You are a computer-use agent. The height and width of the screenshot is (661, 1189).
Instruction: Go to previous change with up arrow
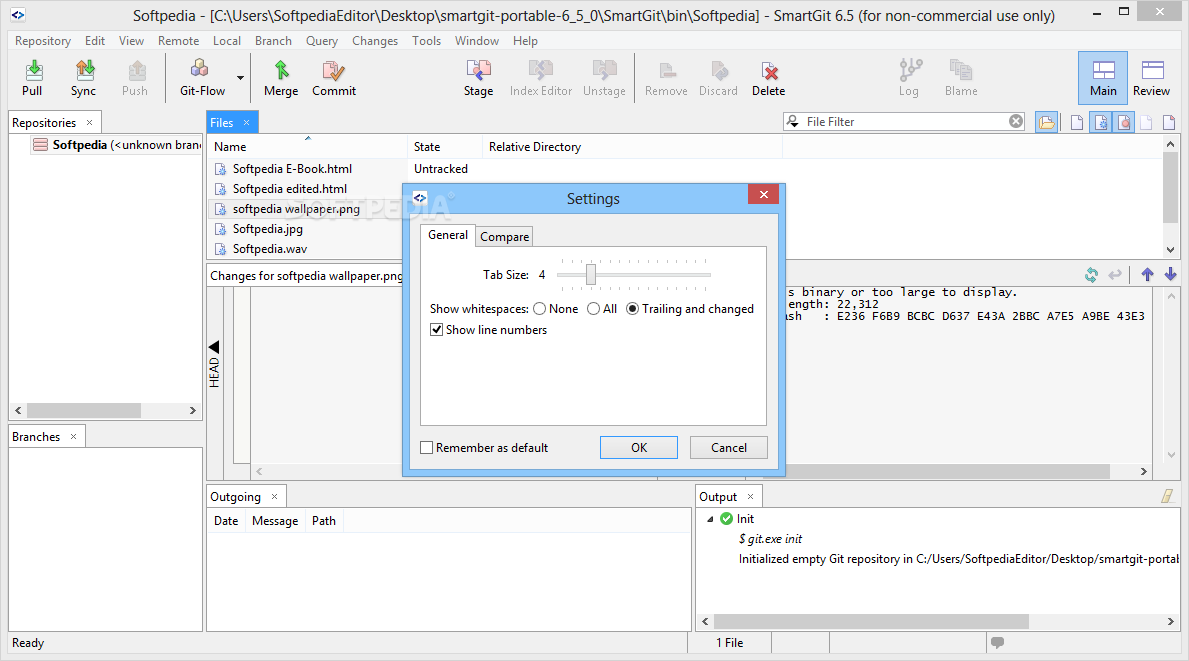[1147, 274]
